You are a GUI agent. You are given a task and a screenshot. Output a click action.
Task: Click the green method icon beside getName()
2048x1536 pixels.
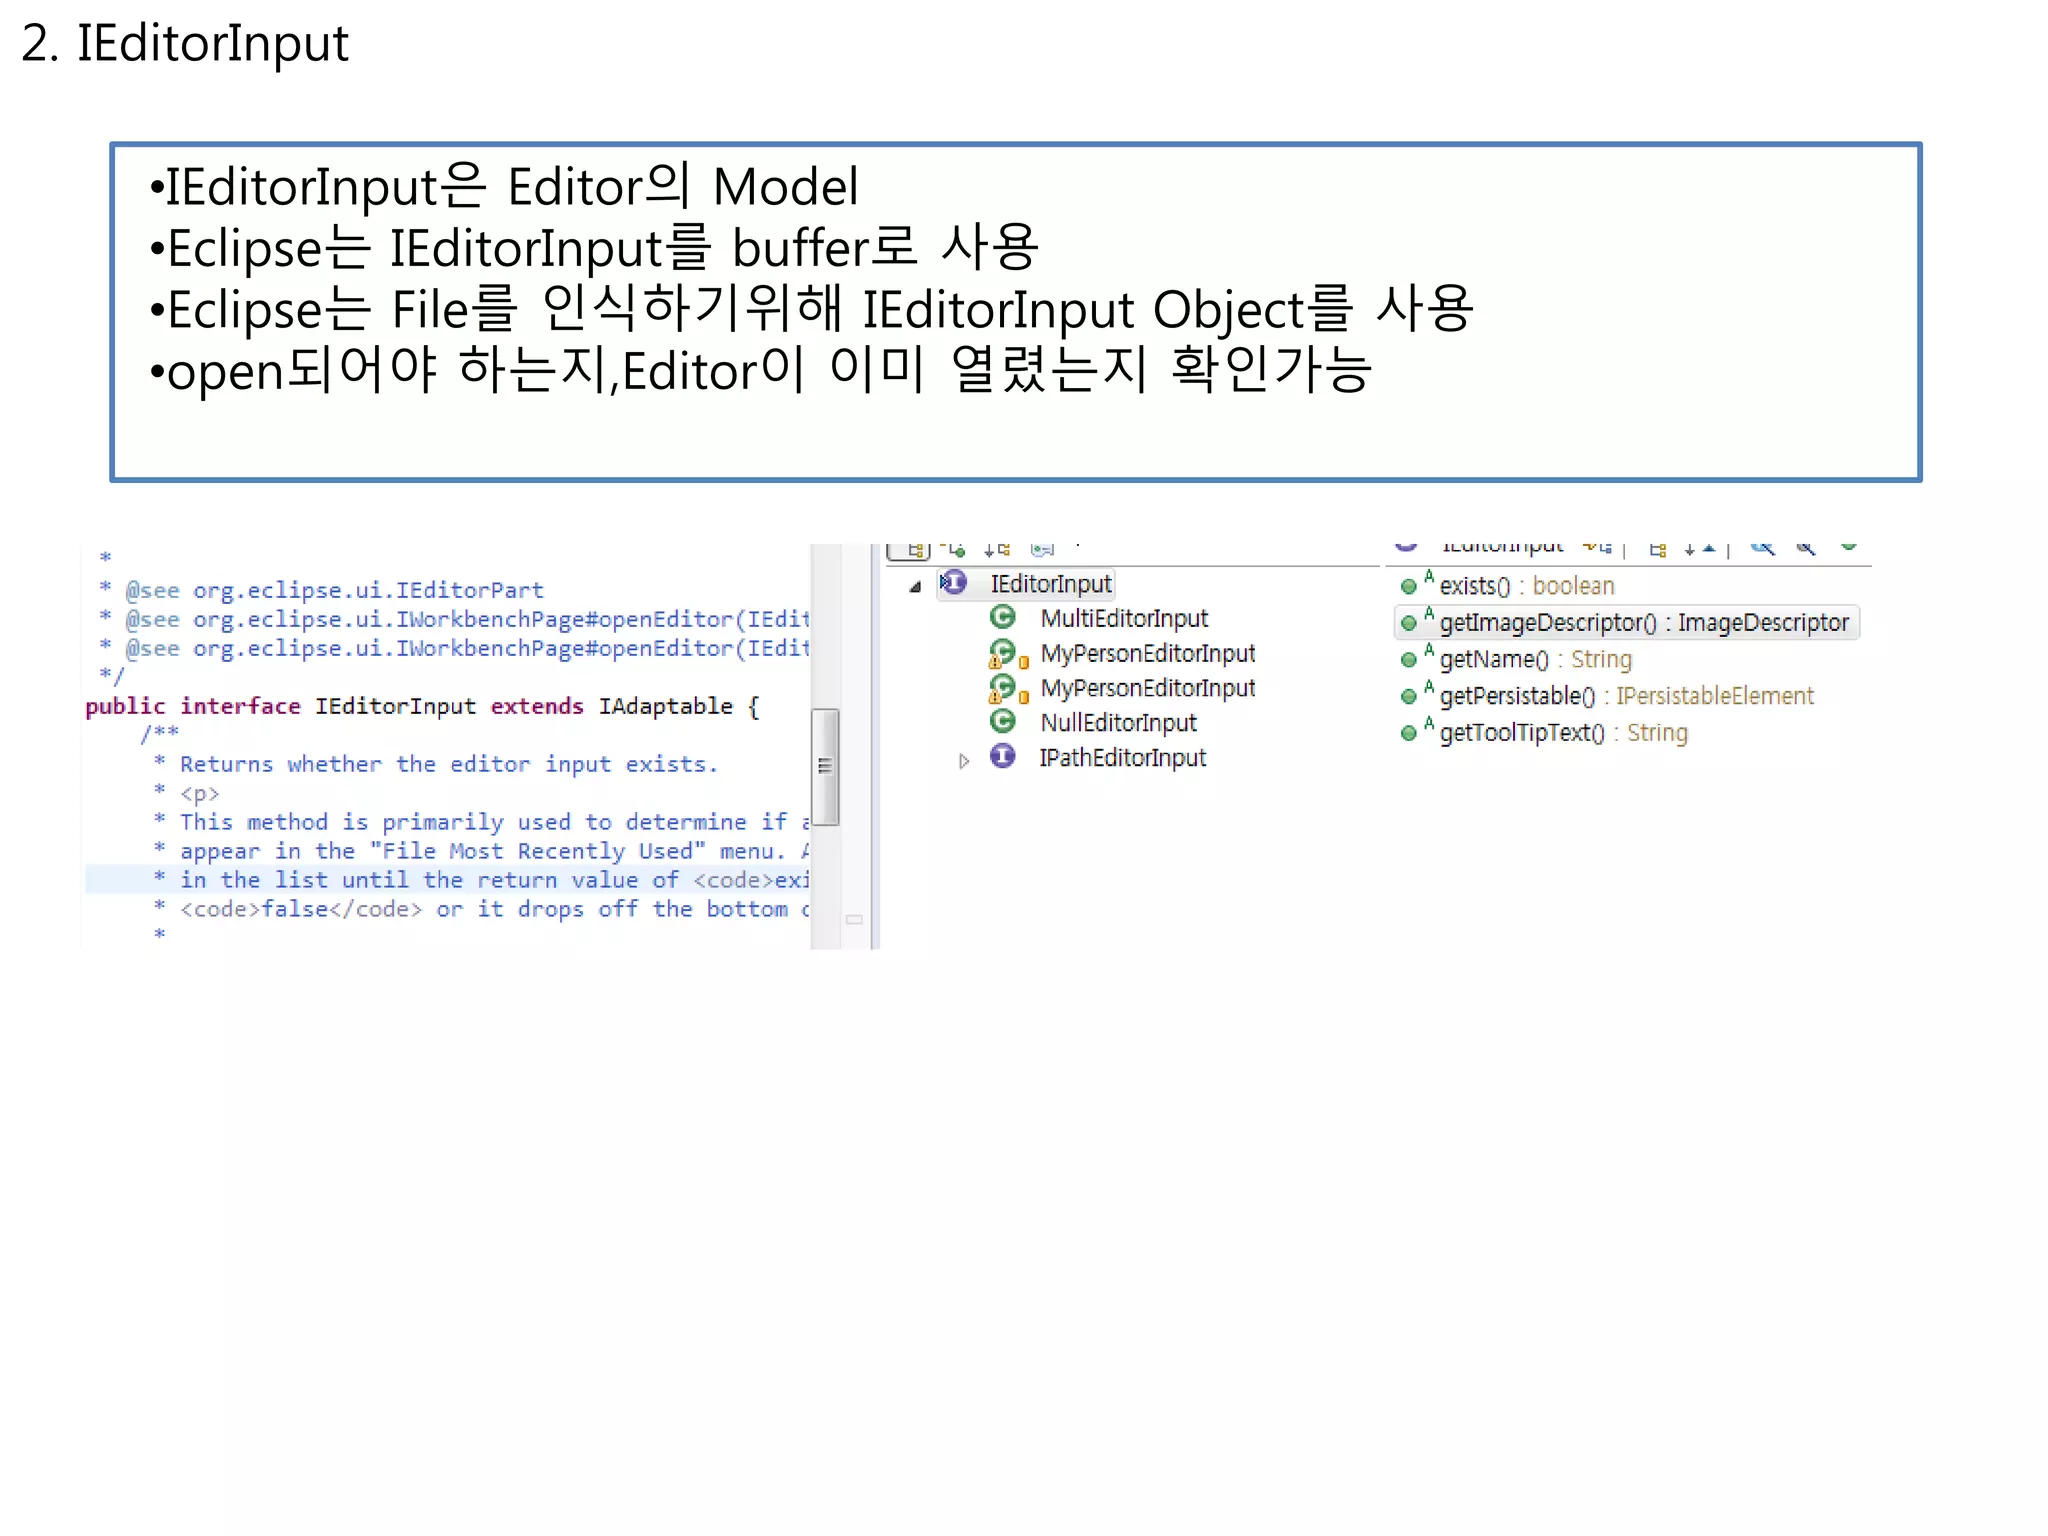tap(1409, 660)
